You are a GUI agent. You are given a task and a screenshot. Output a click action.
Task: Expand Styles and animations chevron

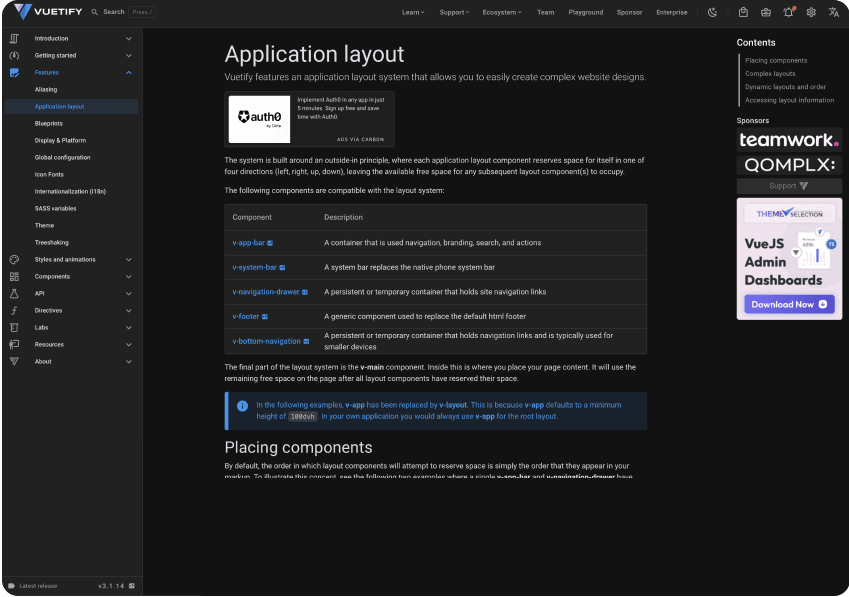click(129, 260)
